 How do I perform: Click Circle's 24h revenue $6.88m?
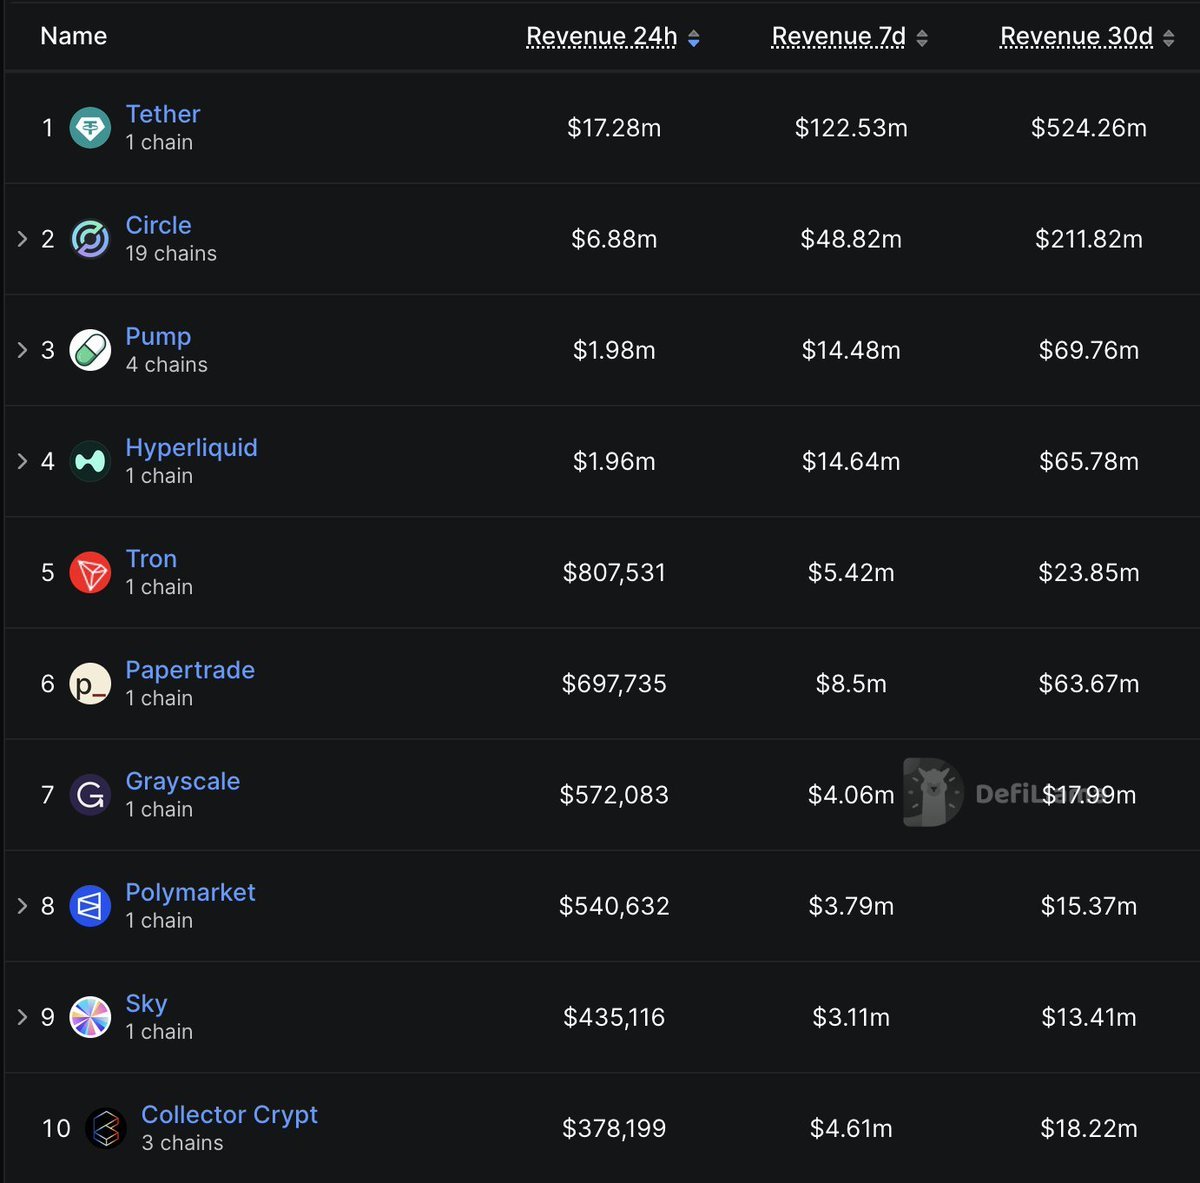point(614,239)
